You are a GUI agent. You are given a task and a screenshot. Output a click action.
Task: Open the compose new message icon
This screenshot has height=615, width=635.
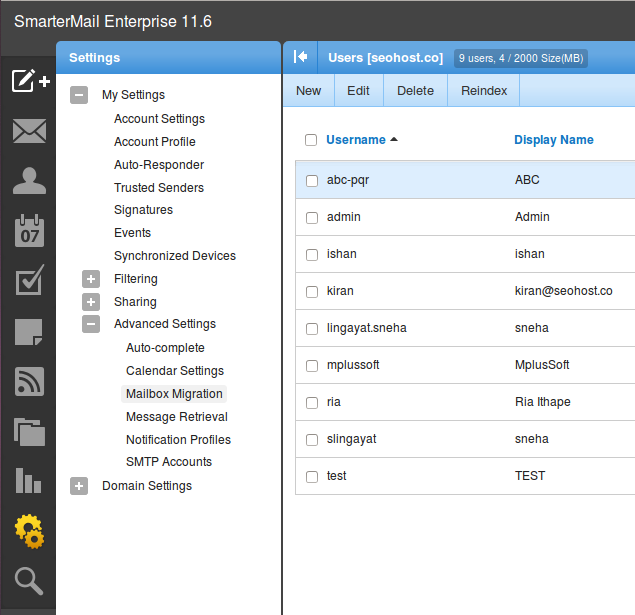[x=29, y=81]
